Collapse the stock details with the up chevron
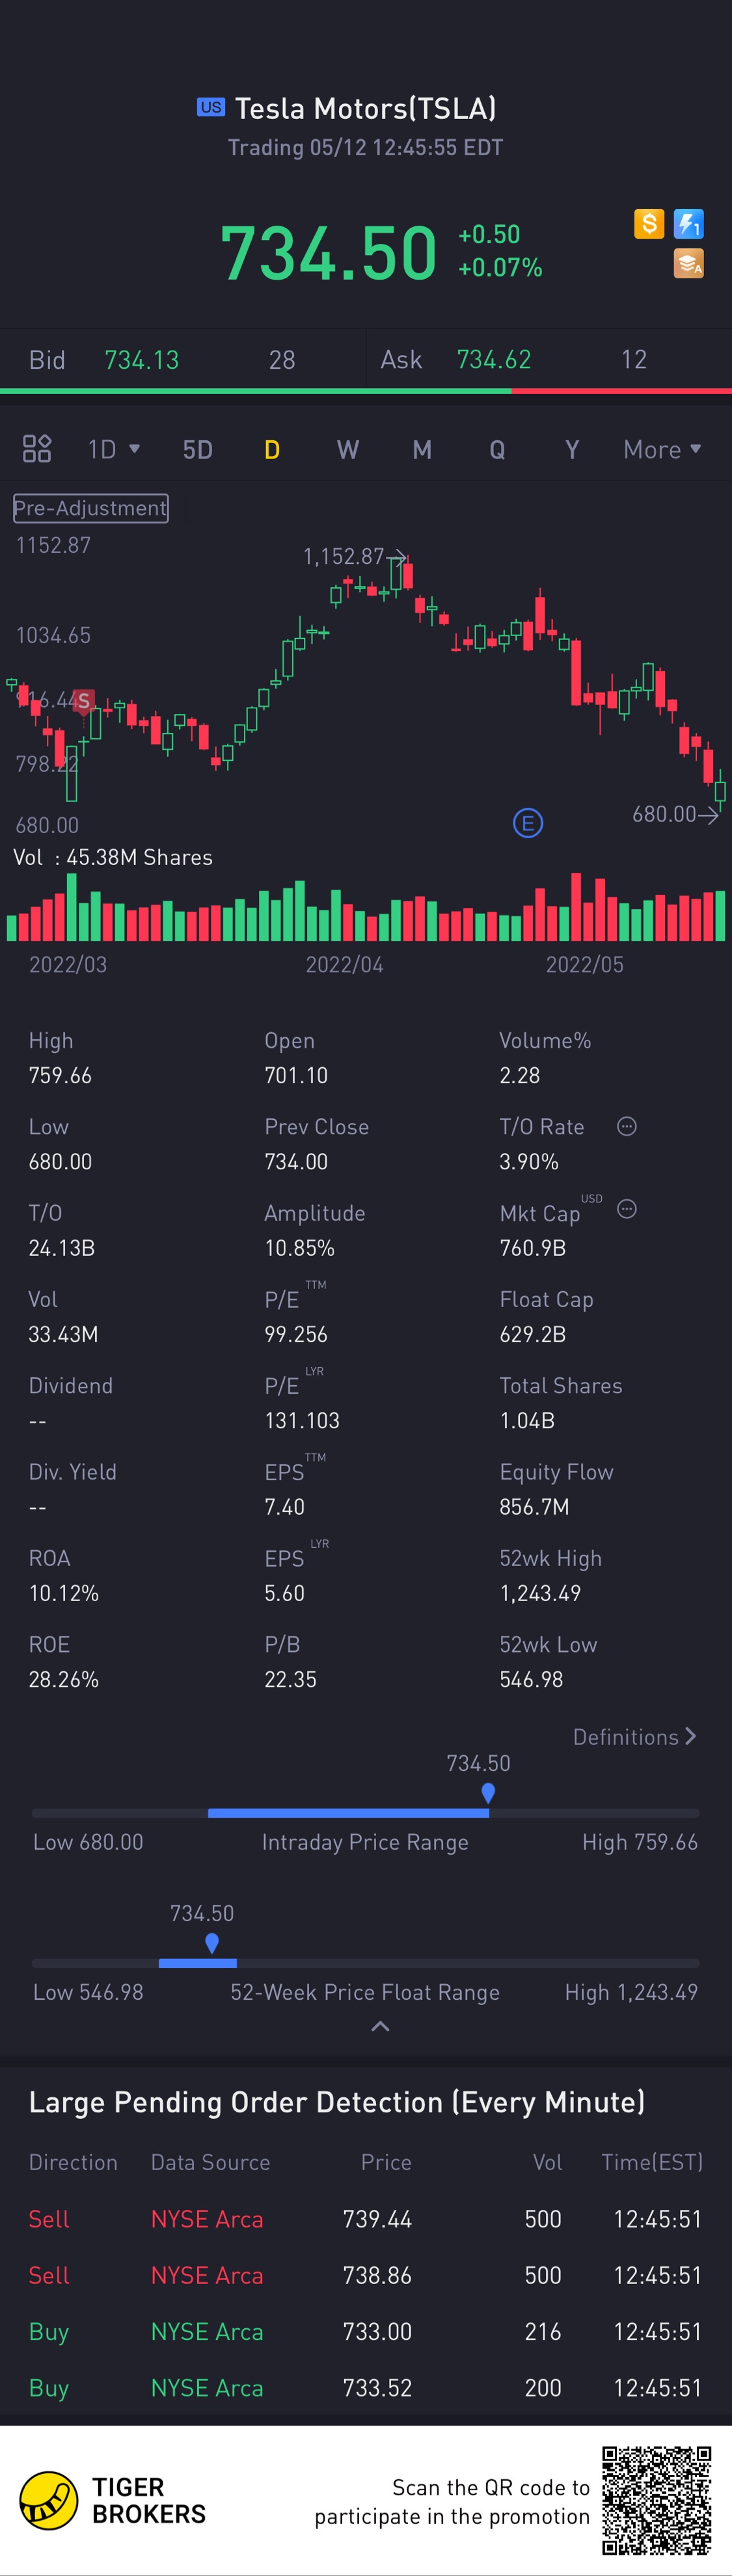This screenshot has width=732, height=2576. pos(380,2026)
